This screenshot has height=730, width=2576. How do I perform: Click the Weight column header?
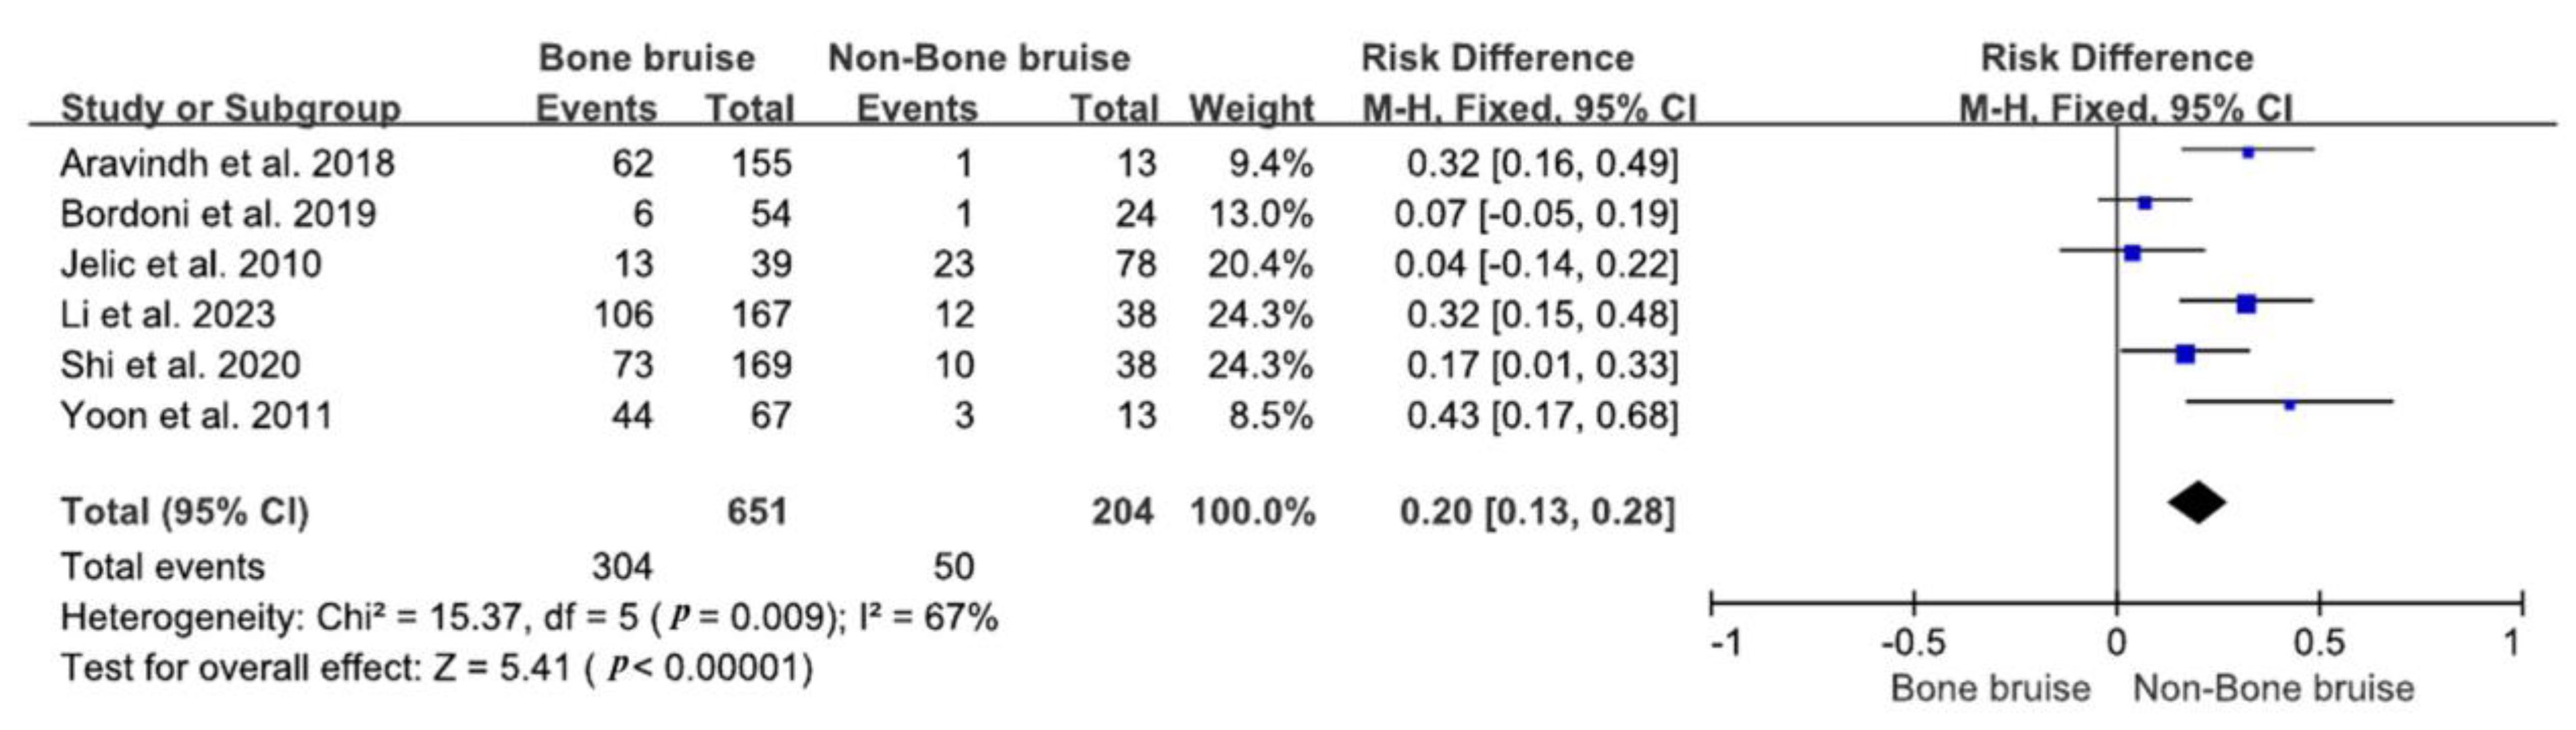(x=1251, y=108)
